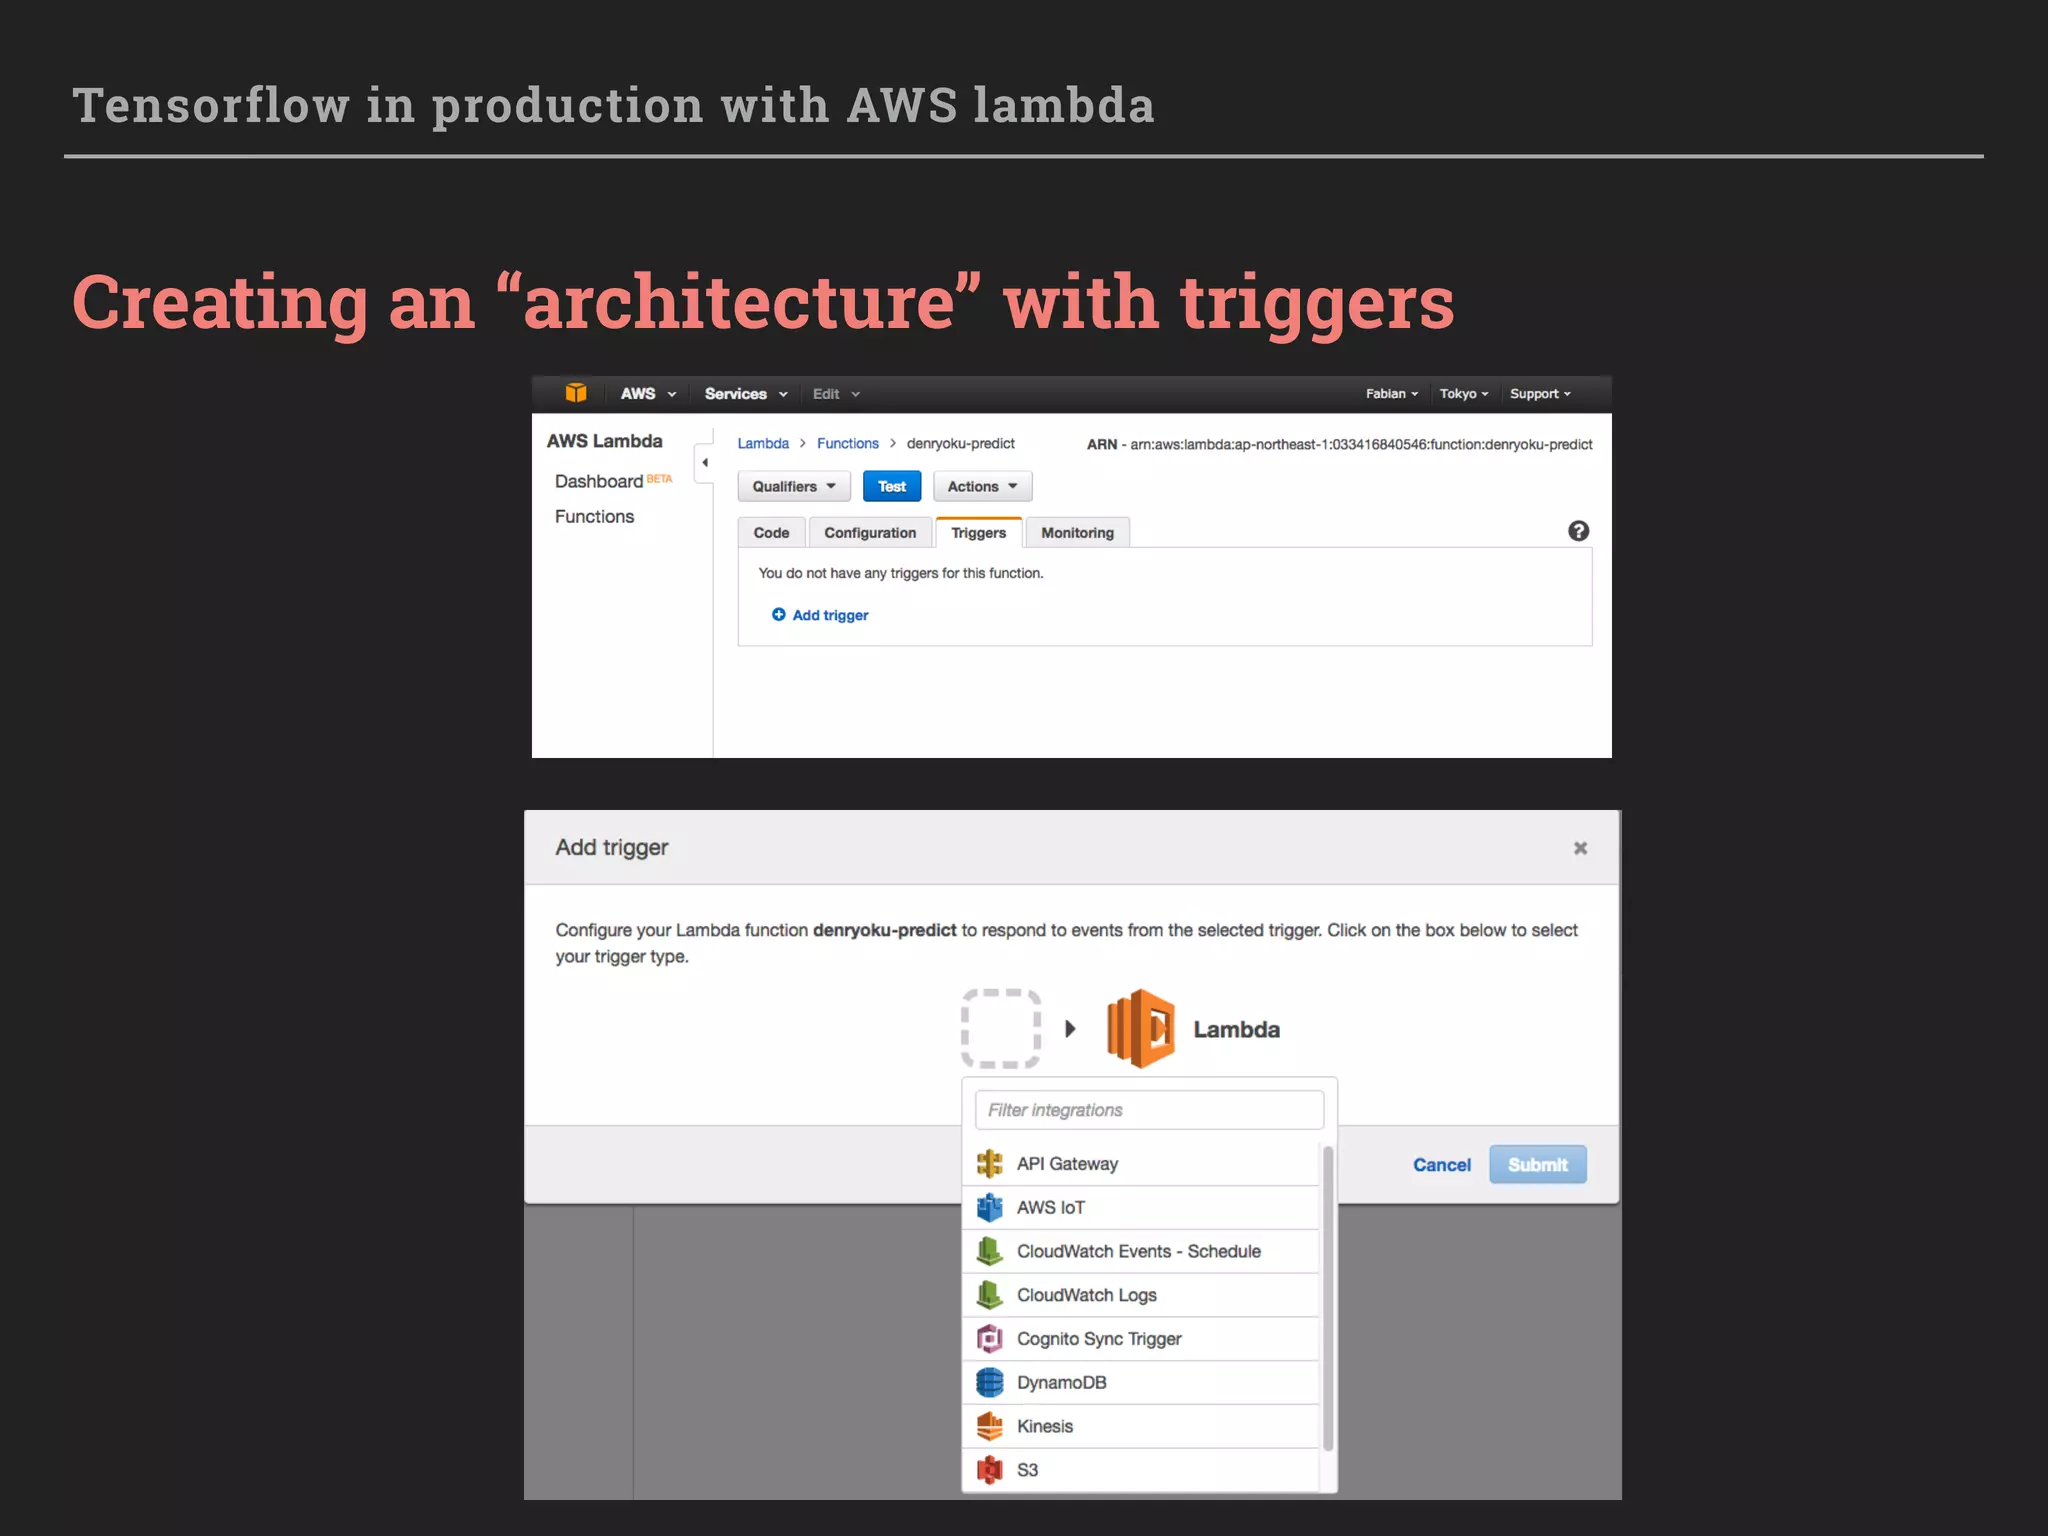Click the denryoku-predict breadcrumb text
The height and width of the screenshot is (1536, 2048).
[960, 444]
